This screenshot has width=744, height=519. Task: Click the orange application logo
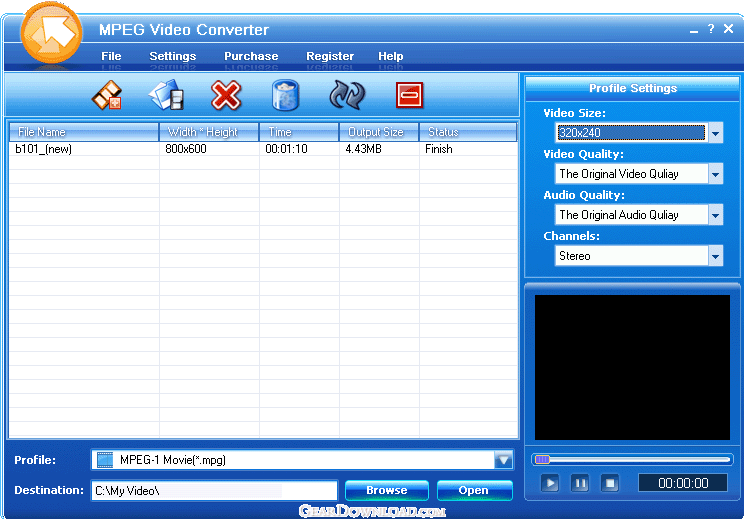(51, 32)
